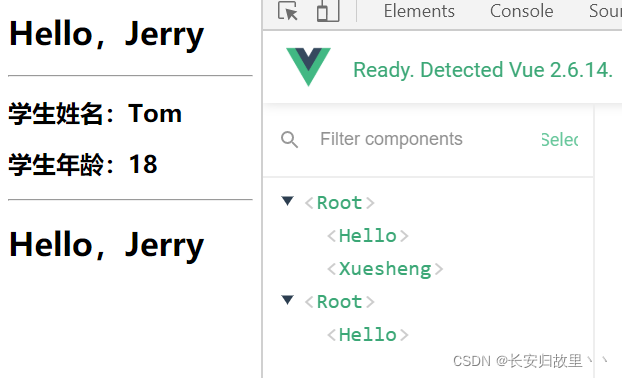This screenshot has width=622, height=378.
Task: Switch to the Console tab
Action: [x=522, y=11]
